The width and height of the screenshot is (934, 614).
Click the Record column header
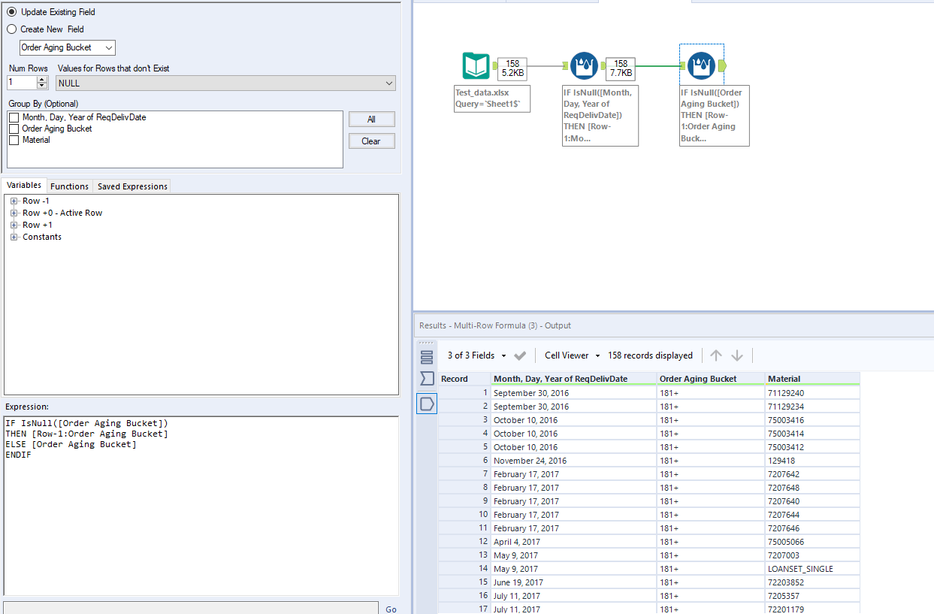(x=465, y=379)
